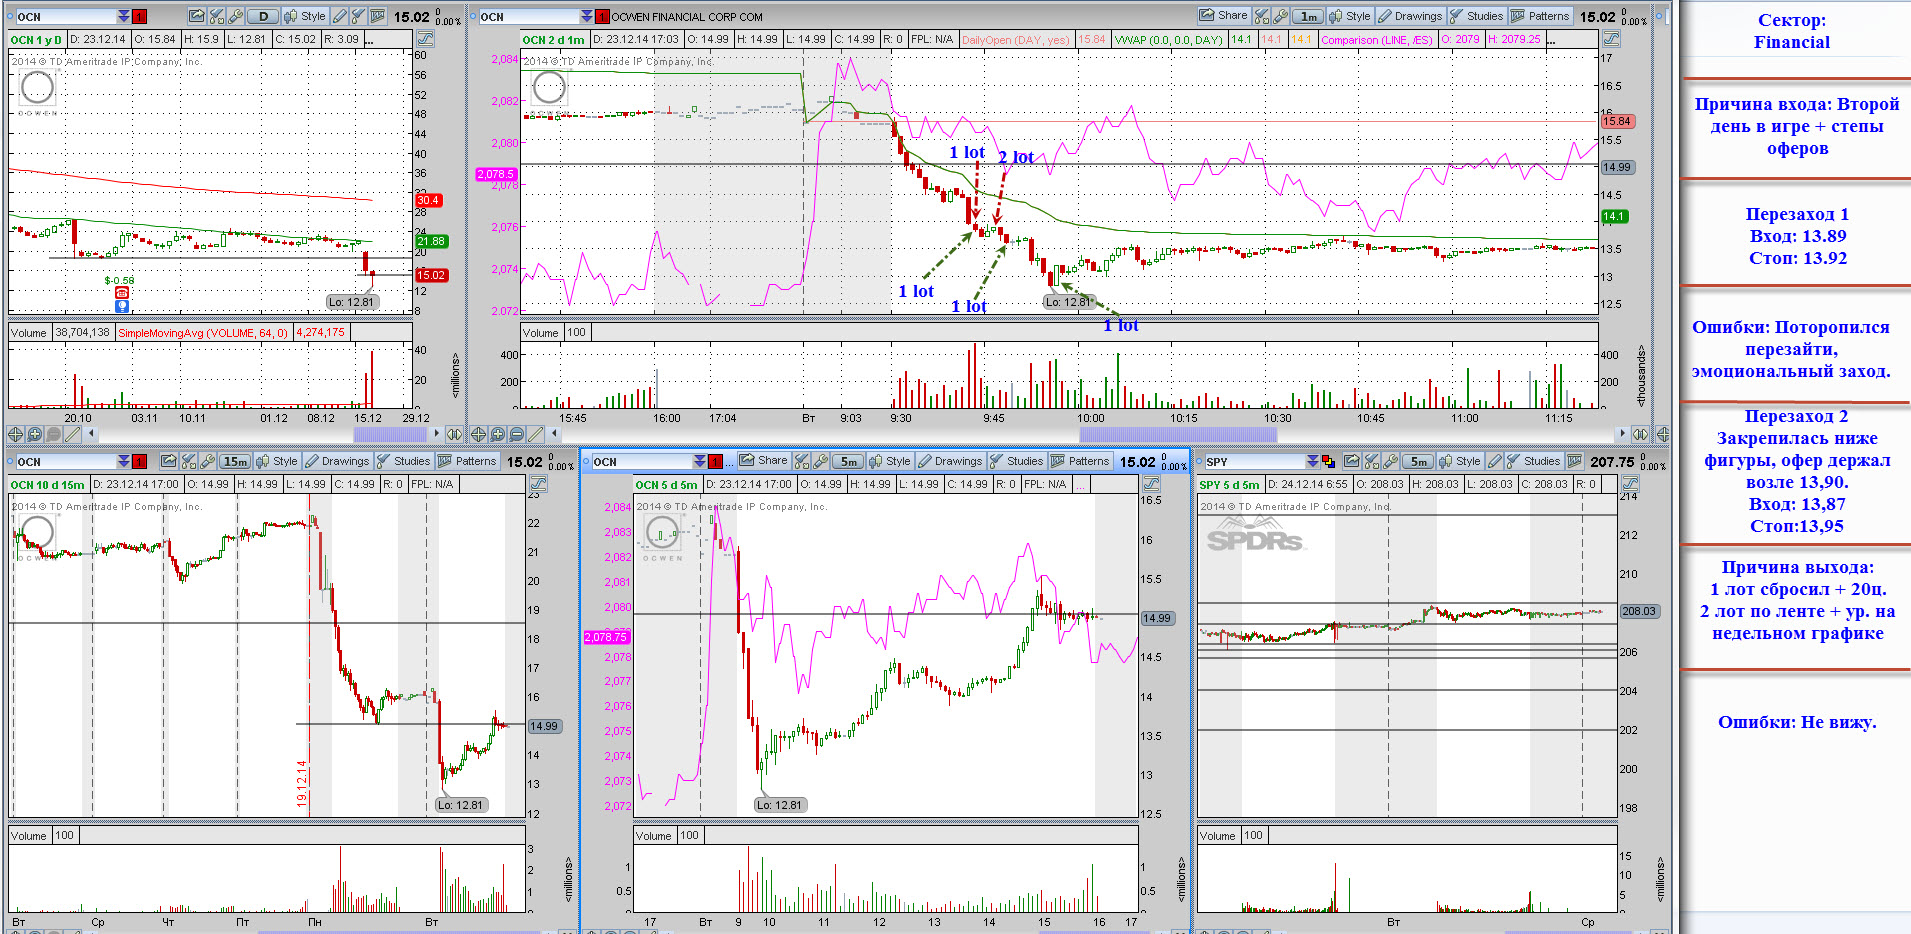This screenshot has height=934, width=1911.
Task: Click wrench settings icon in OCN 1m chart
Action: 1280,16
